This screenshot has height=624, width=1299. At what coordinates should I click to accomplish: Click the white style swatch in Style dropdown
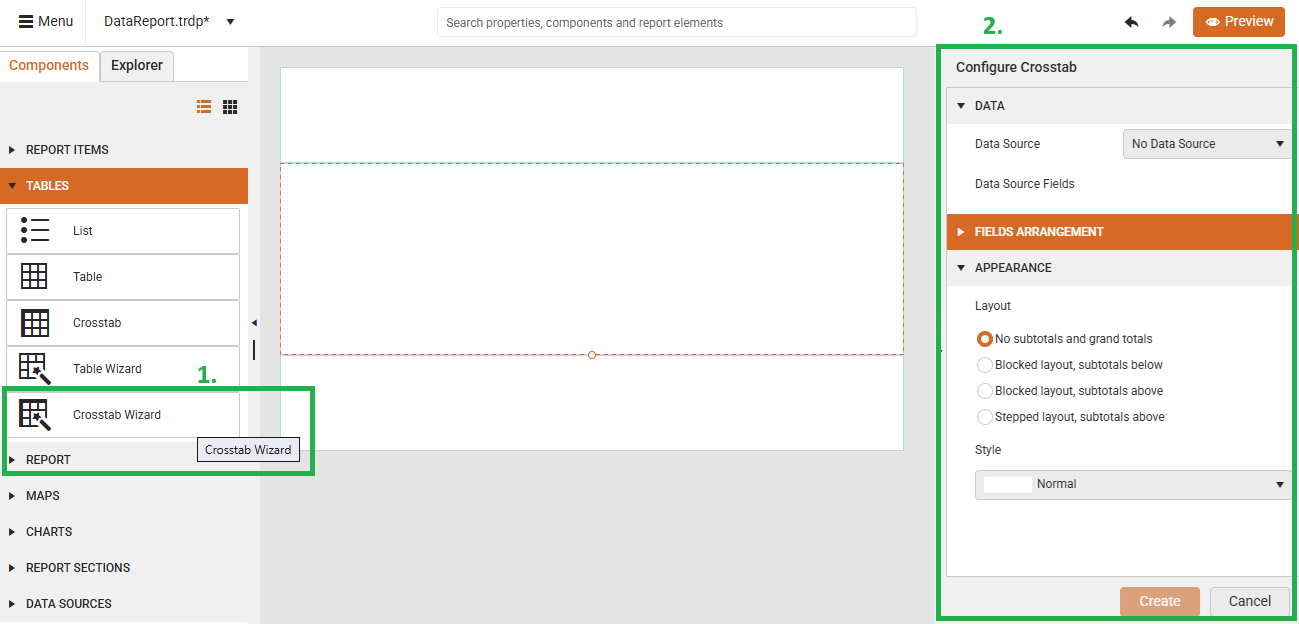[1007, 484]
